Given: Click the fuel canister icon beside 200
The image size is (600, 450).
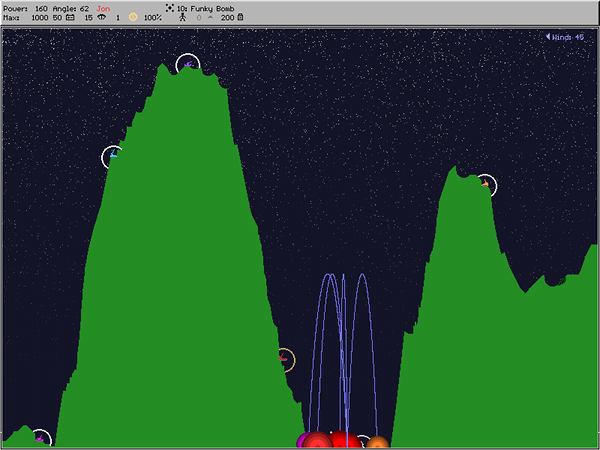Looking at the screenshot, I should pos(241,18).
